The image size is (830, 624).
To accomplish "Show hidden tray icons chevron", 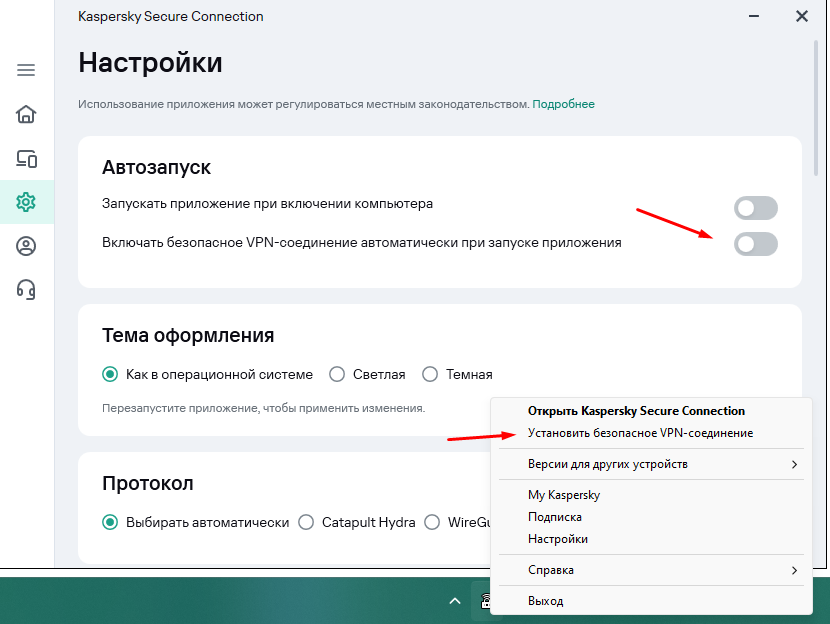I will pyautogui.click(x=455, y=601).
